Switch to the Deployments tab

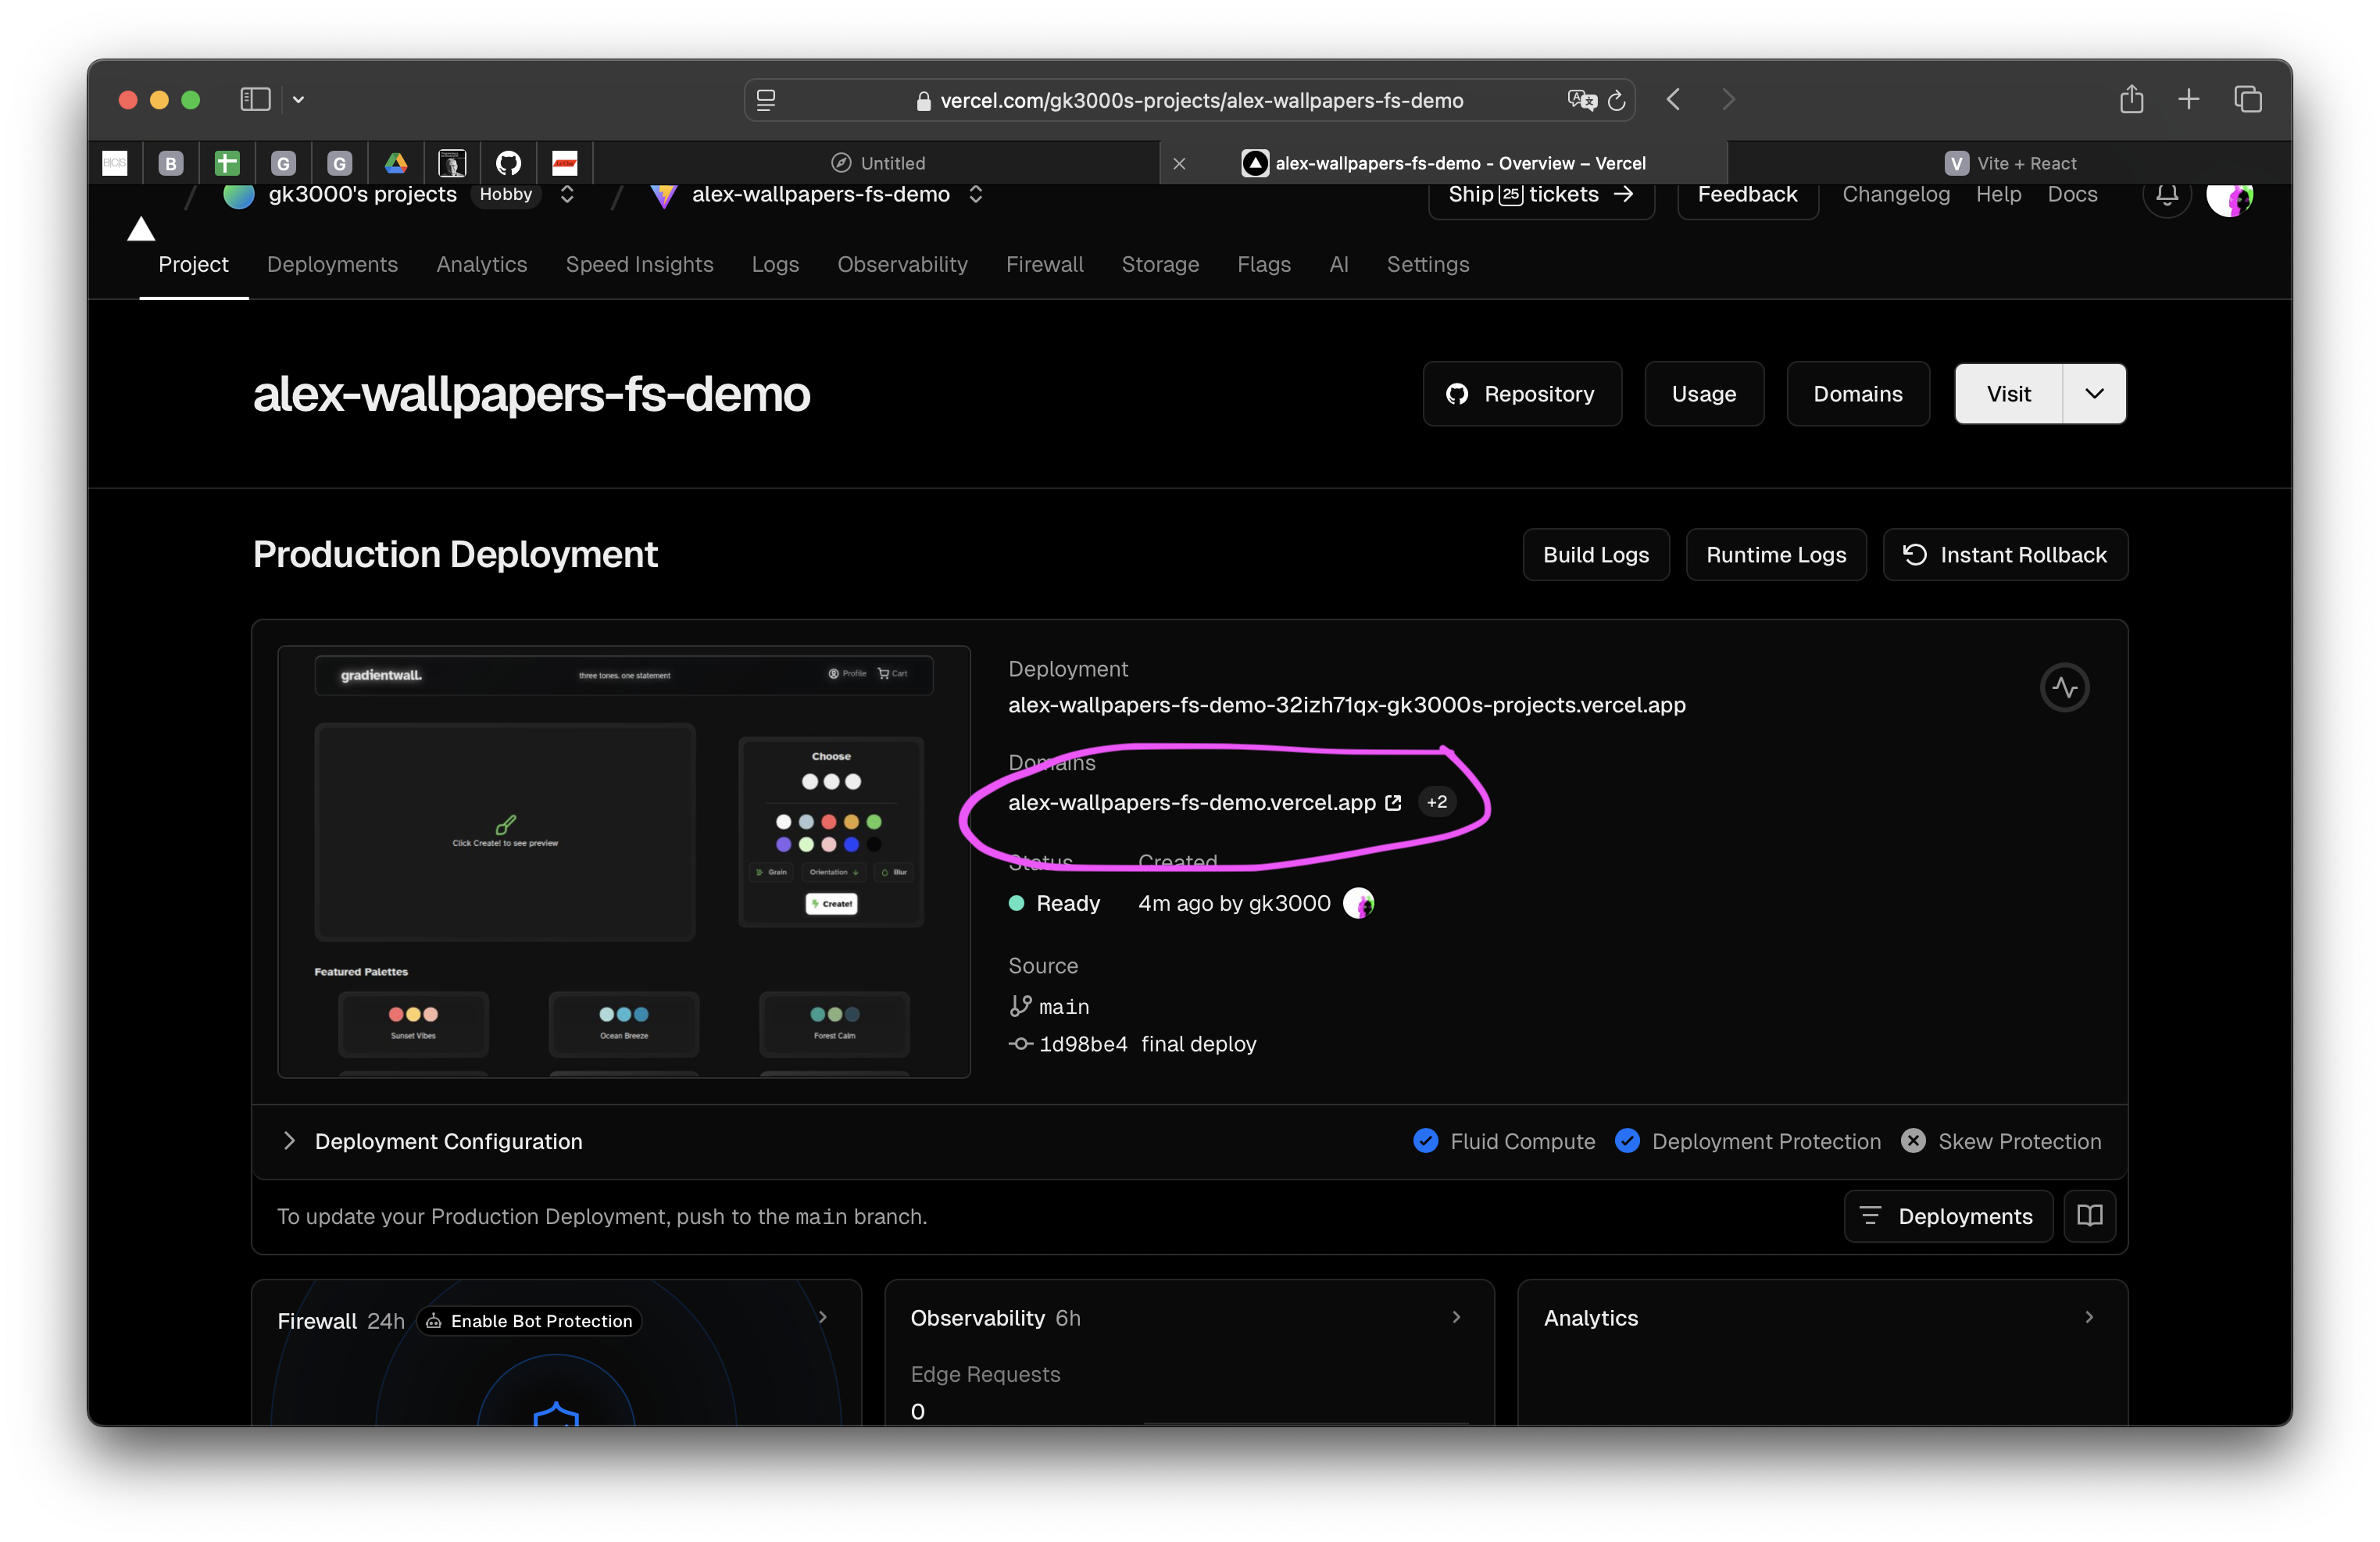(332, 264)
